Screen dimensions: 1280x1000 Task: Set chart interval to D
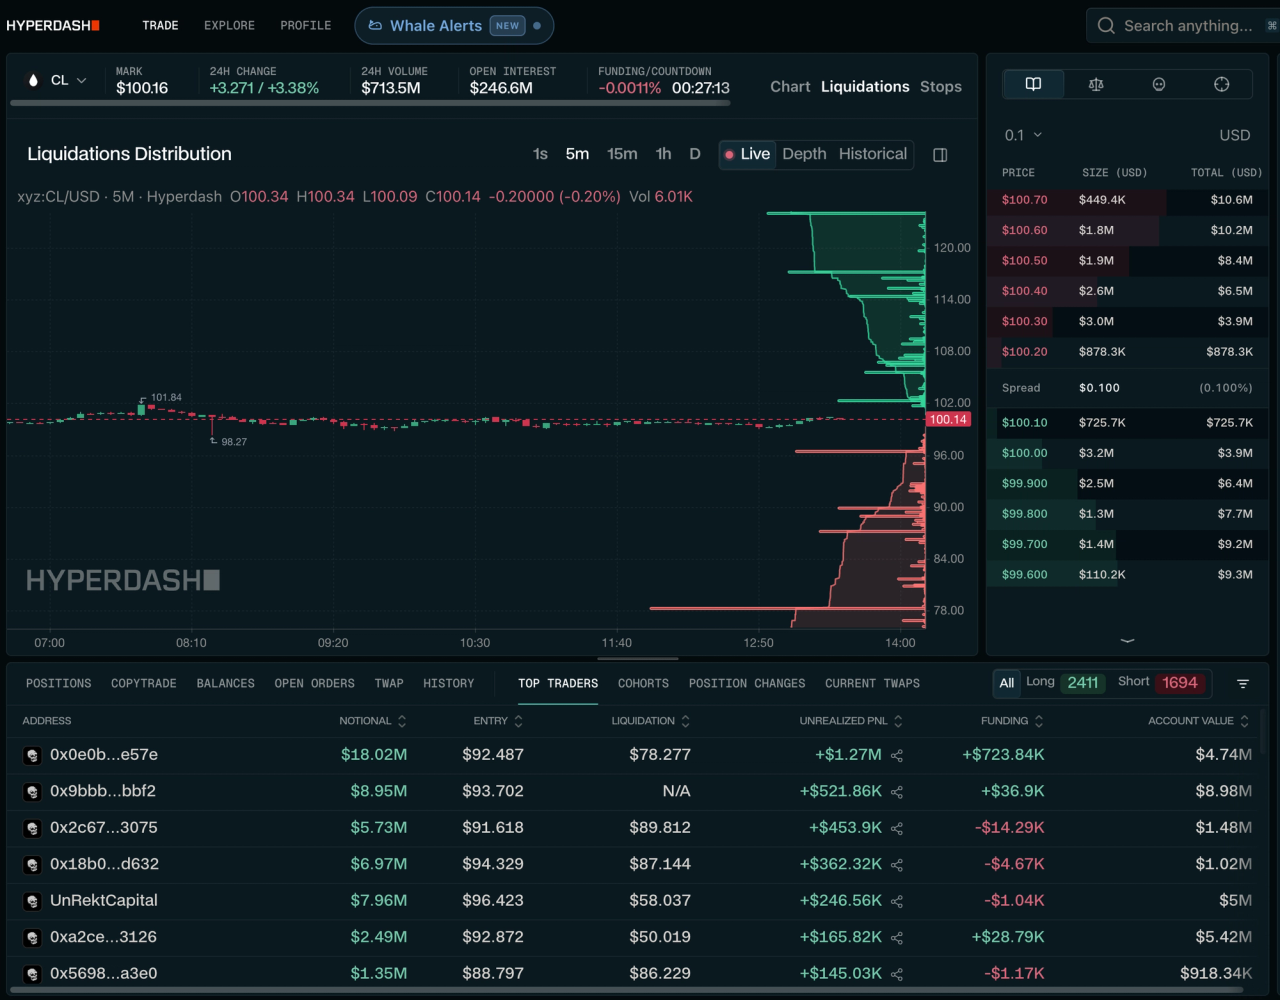click(x=695, y=154)
